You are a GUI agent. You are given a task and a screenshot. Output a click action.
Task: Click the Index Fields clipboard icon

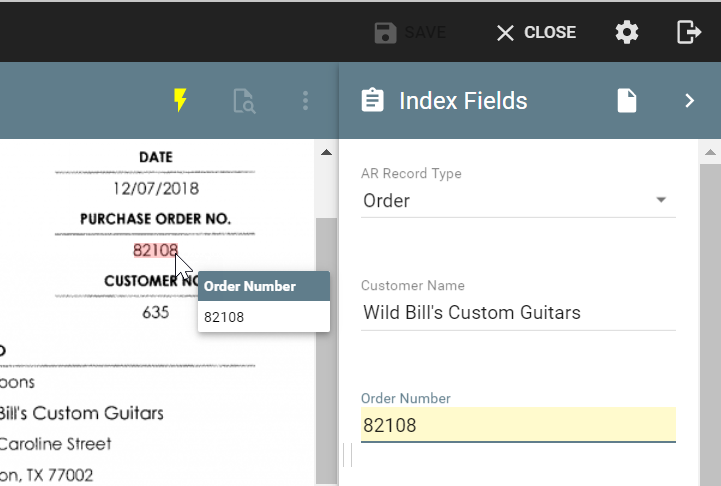pos(372,101)
